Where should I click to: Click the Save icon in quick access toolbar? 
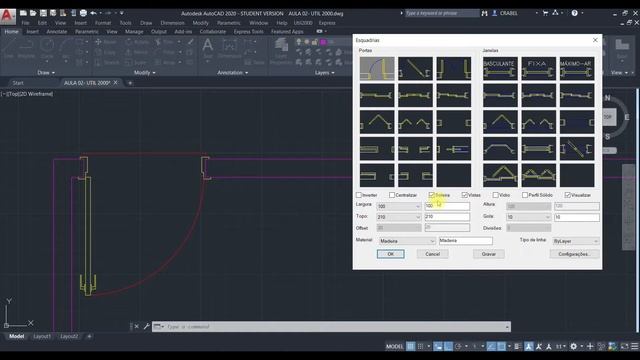pyautogui.click(x=43, y=13)
